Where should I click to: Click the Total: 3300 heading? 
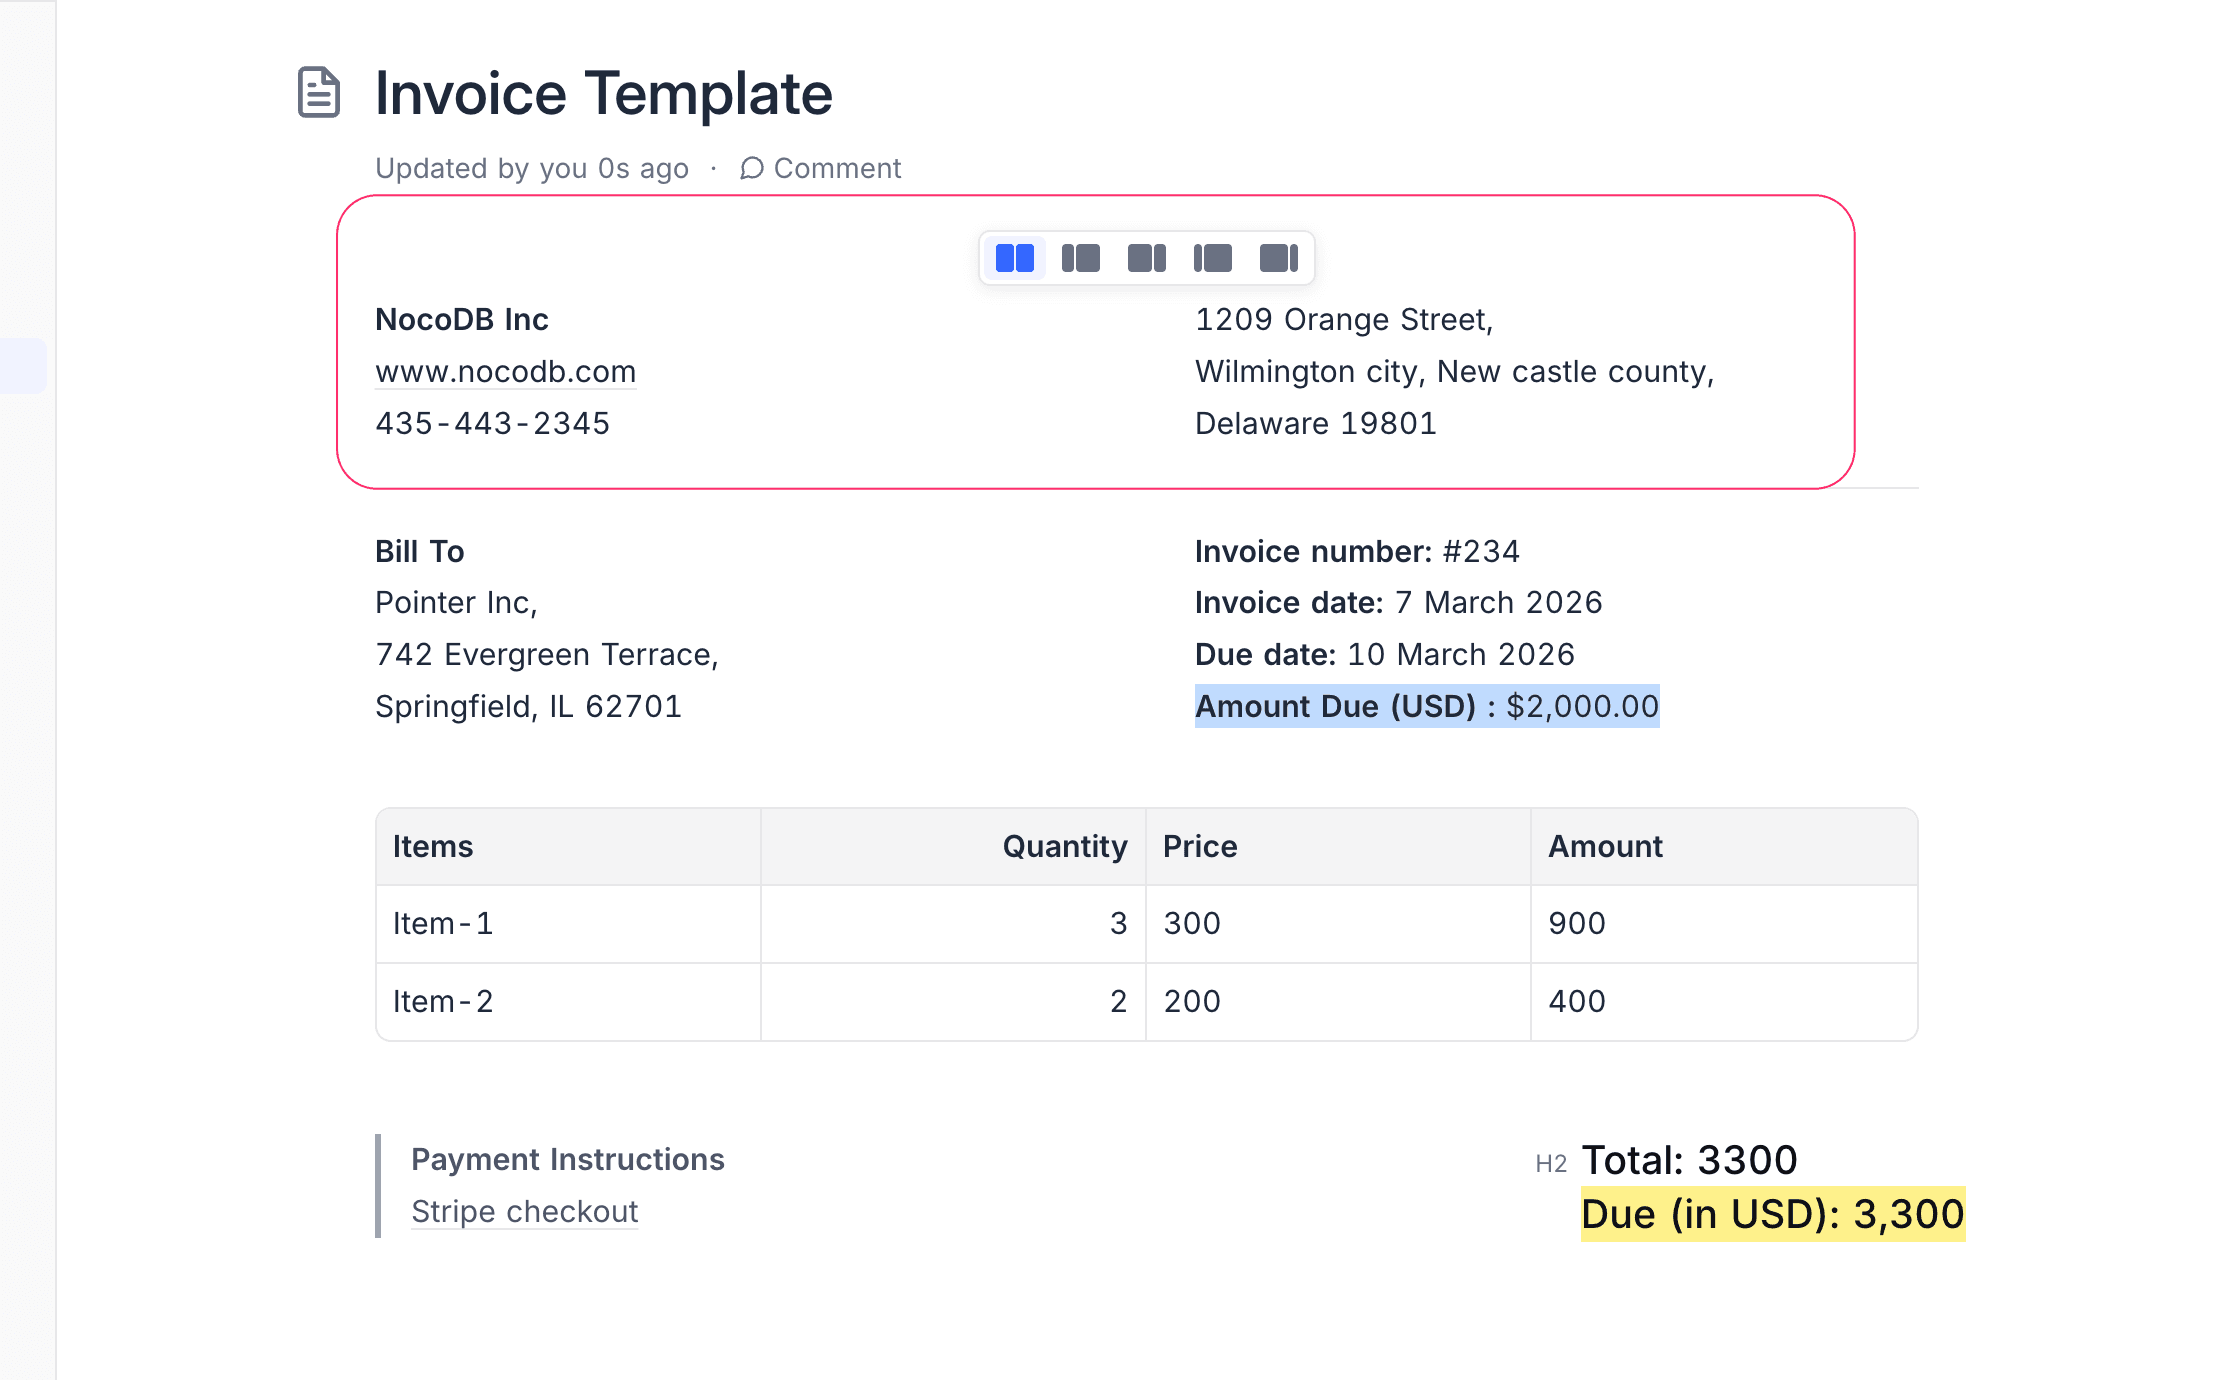1689,1160
